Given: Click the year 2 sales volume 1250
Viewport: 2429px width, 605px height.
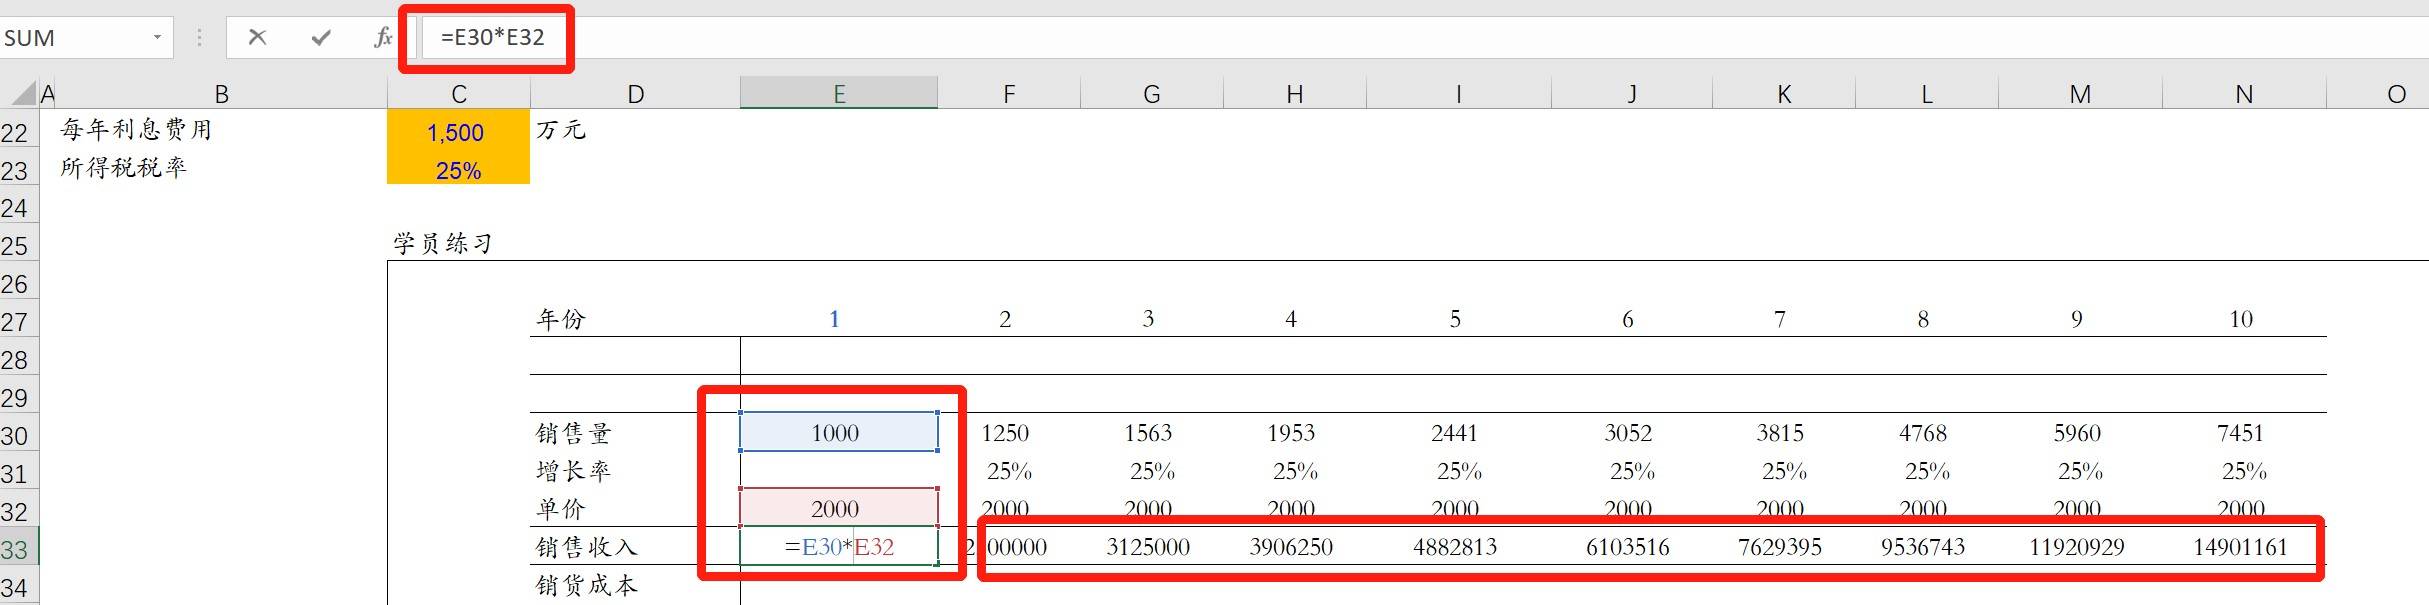Looking at the screenshot, I should pyautogui.click(x=1005, y=433).
